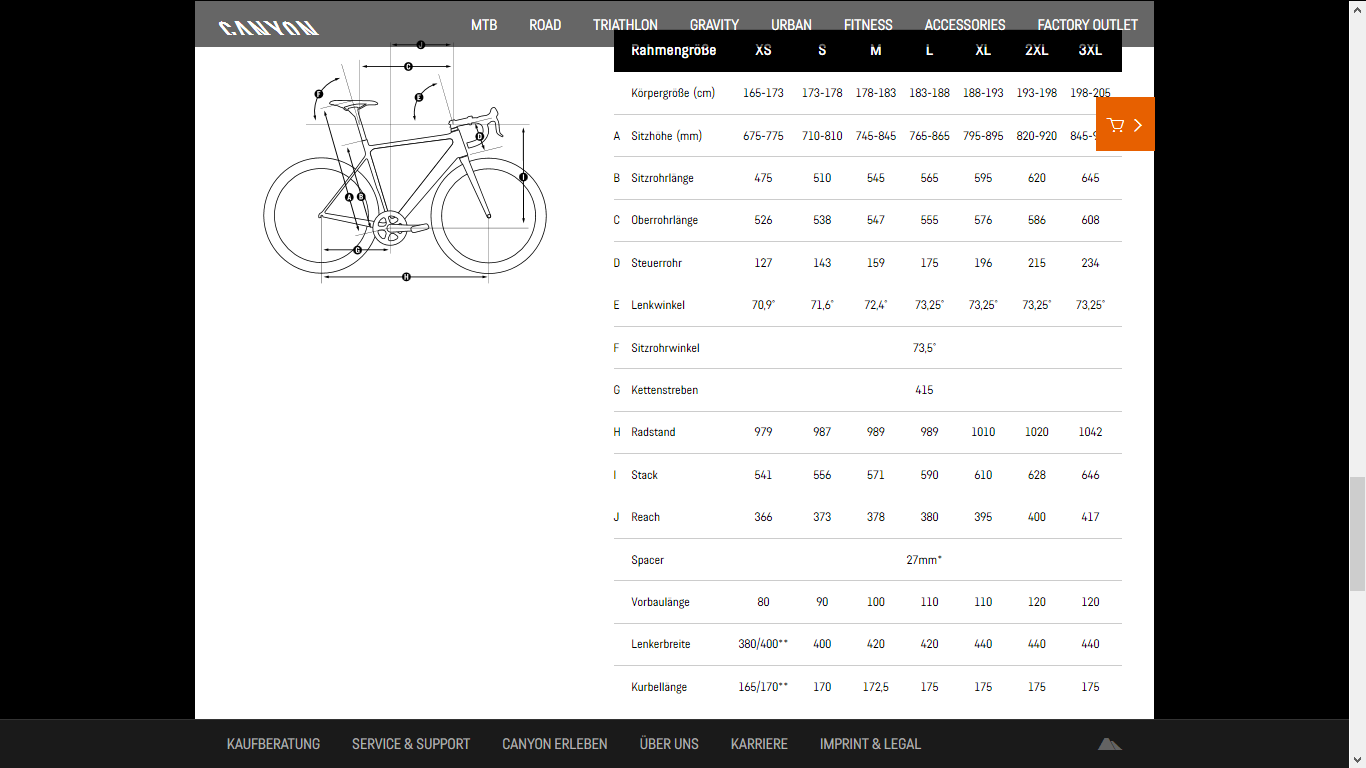
Task: Open the ACCESSORIES menu
Action: pos(965,25)
